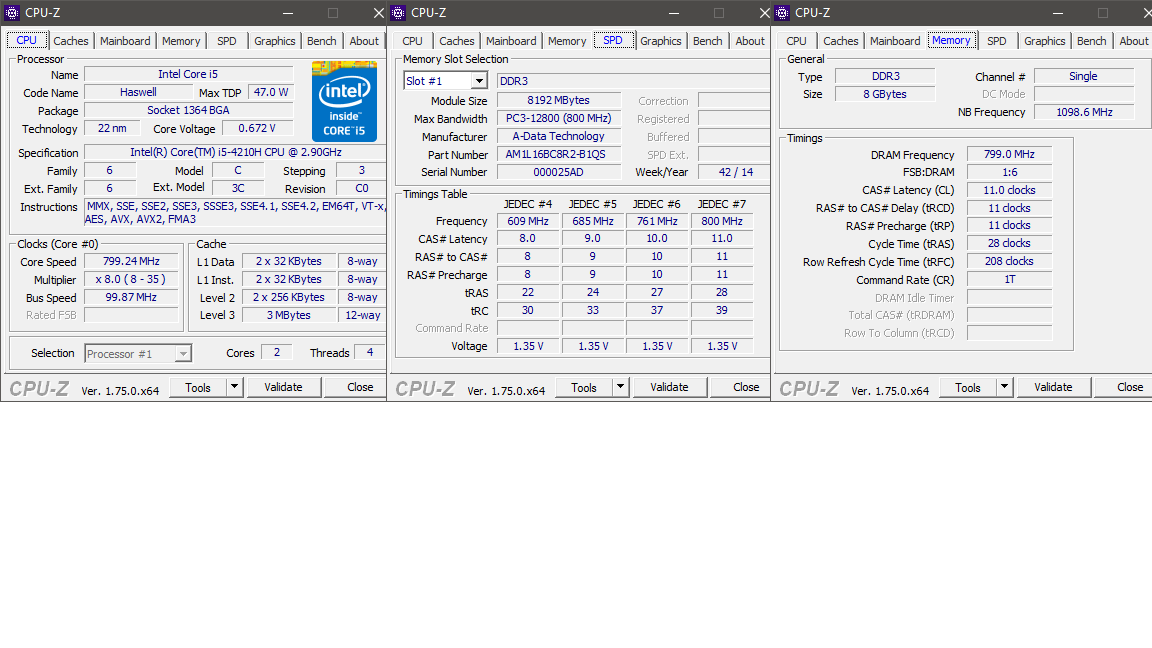Screen dimensions: 1152x648
Task: Open the Slot #1 memory slot dropdown
Action: (x=479, y=81)
